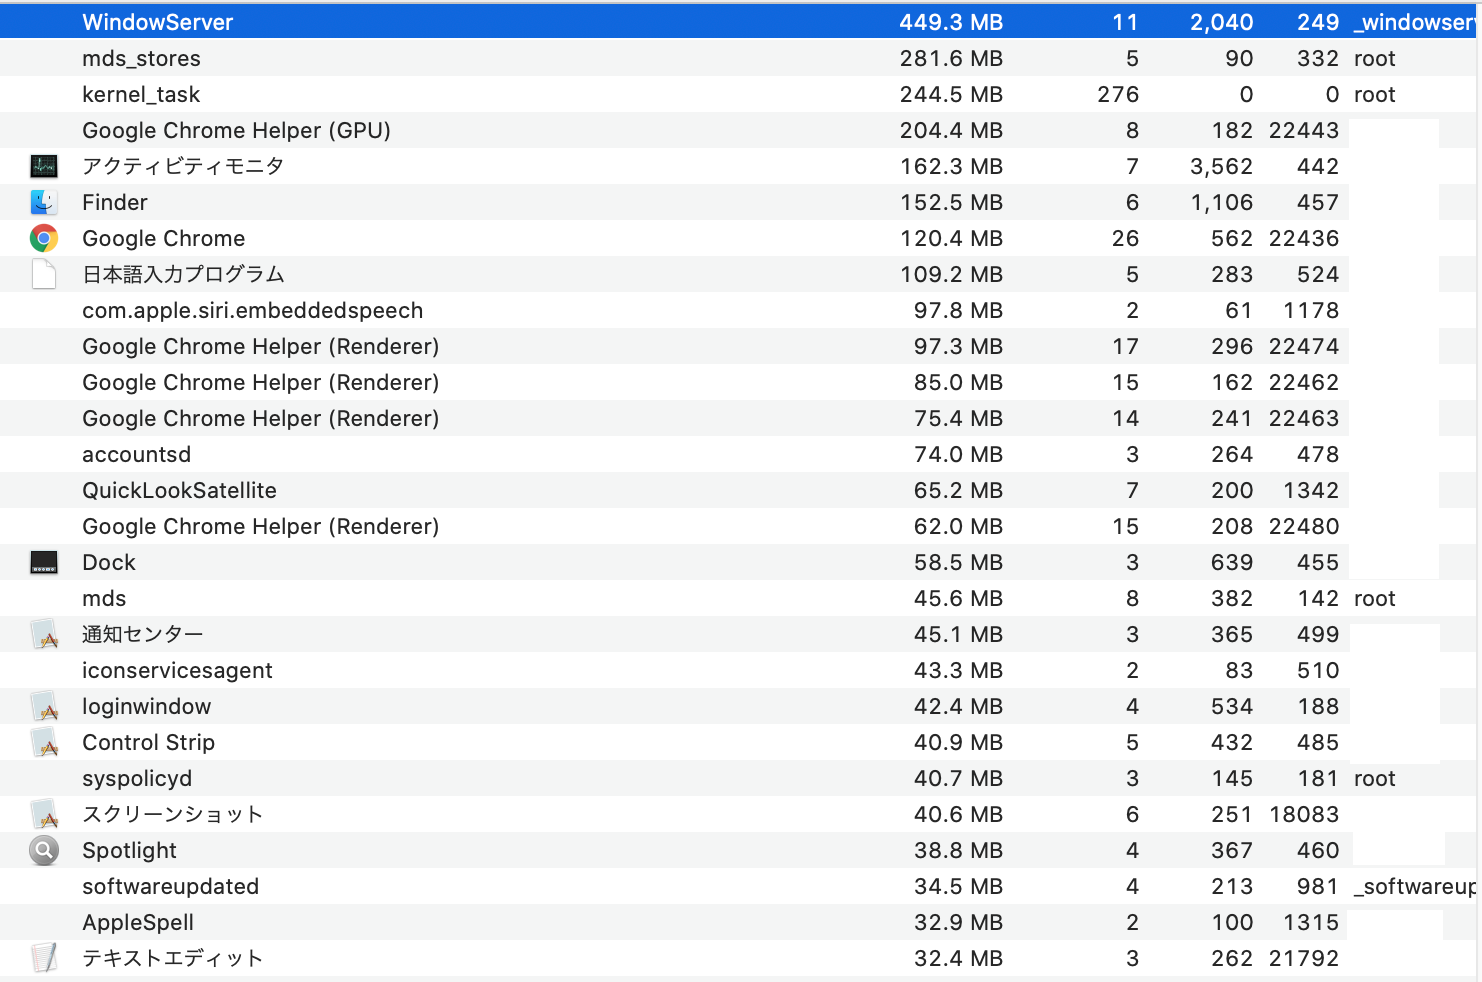Image resolution: width=1482 pixels, height=982 pixels.
Task: Select the loginwindow process name
Action: click(147, 706)
